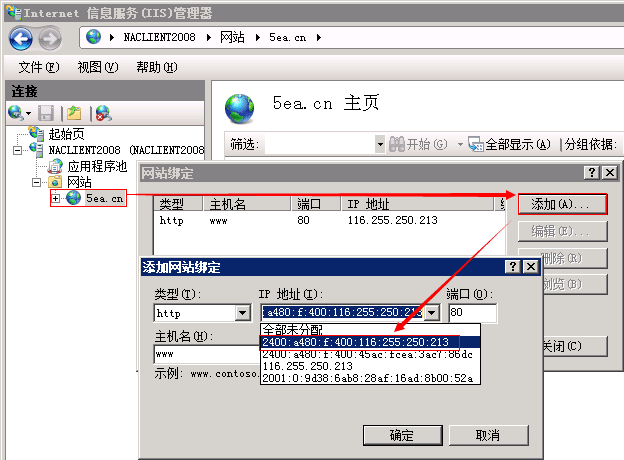
Task: Click the disconnect icon in connections toolbar
Action: (103, 113)
